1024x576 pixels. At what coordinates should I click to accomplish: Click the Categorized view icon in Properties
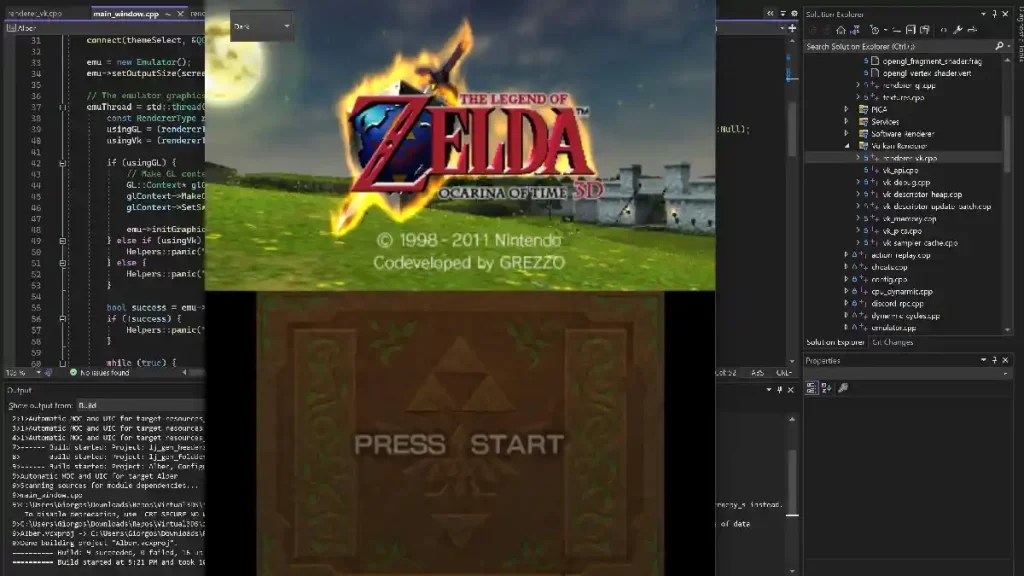pyautogui.click(x=811, y=388)
